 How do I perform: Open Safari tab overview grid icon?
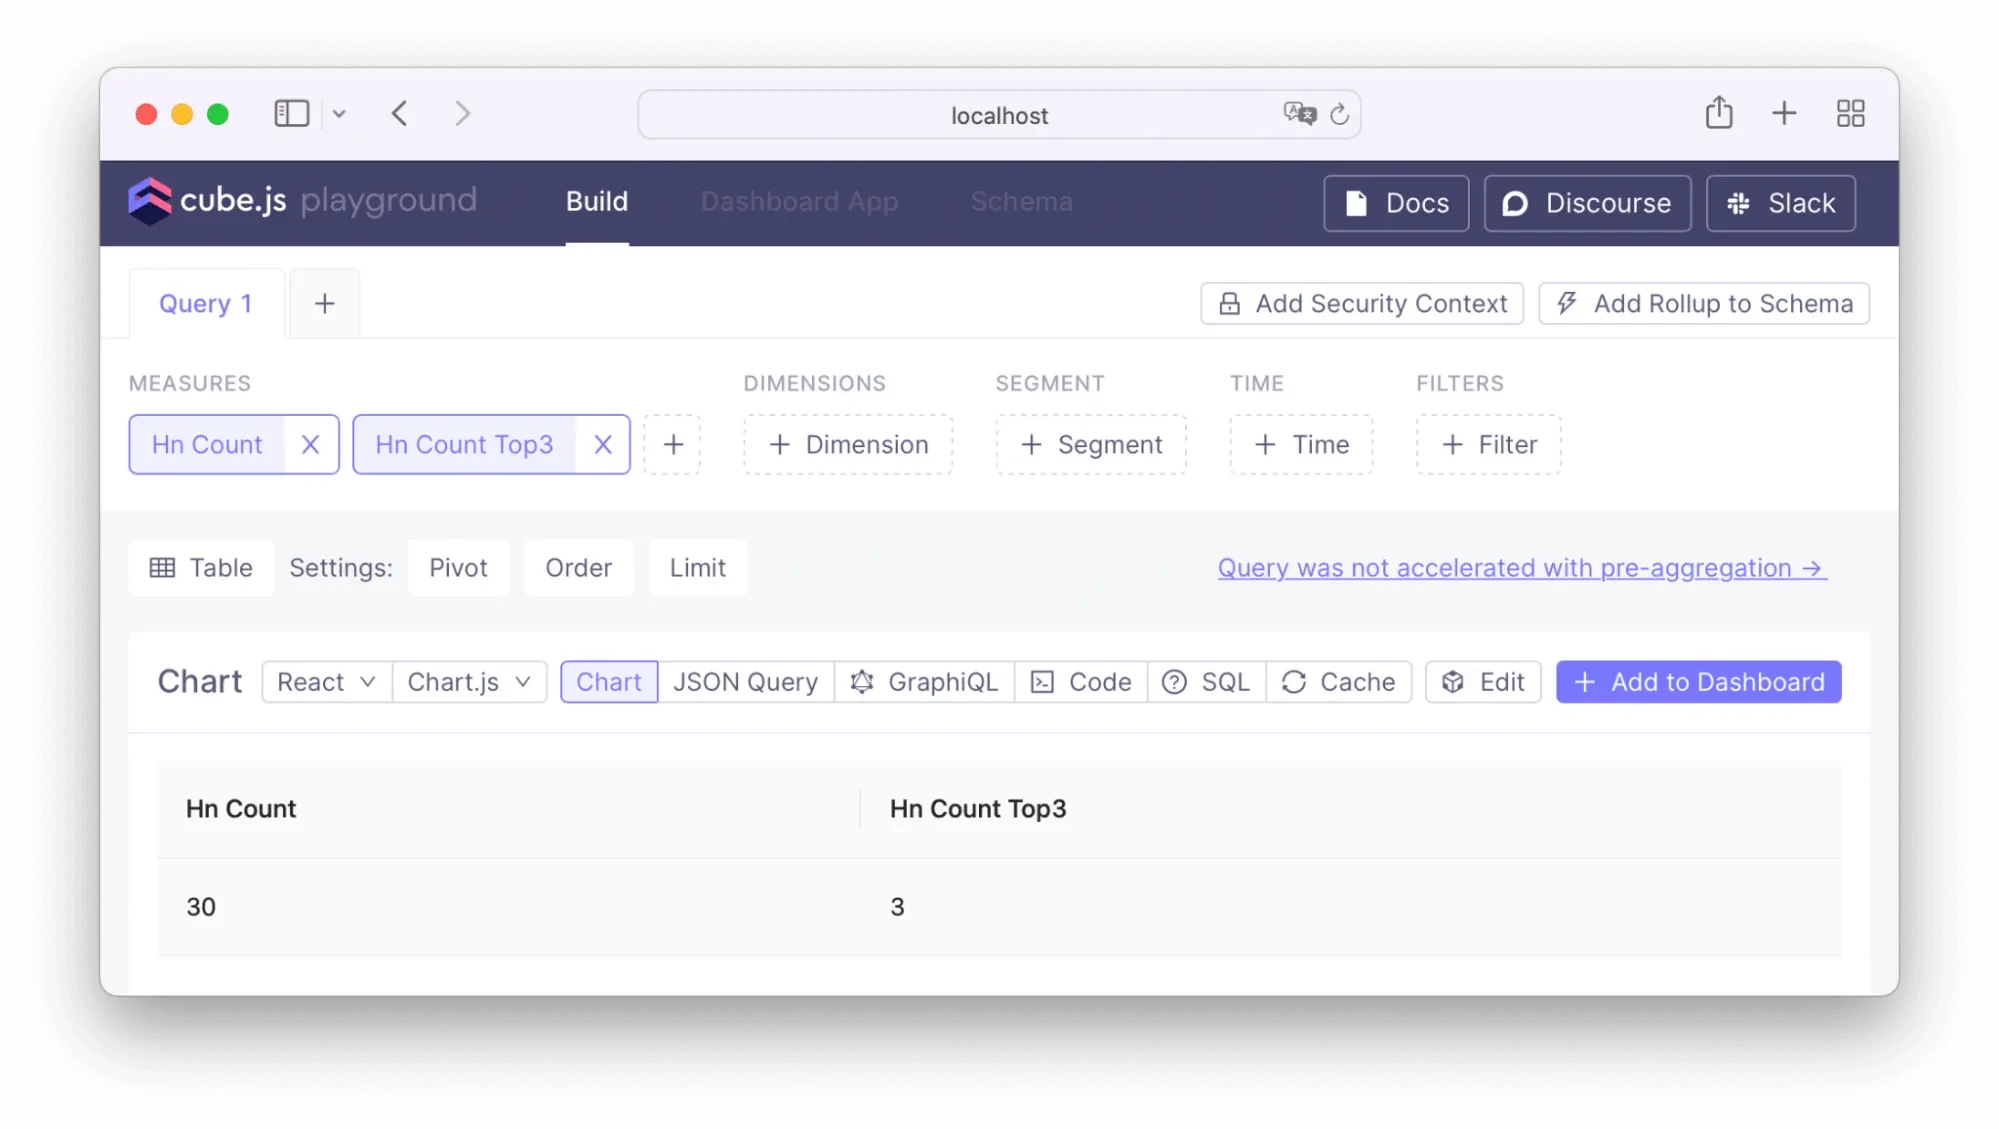pyautogui.click(x=1850, y=114)
